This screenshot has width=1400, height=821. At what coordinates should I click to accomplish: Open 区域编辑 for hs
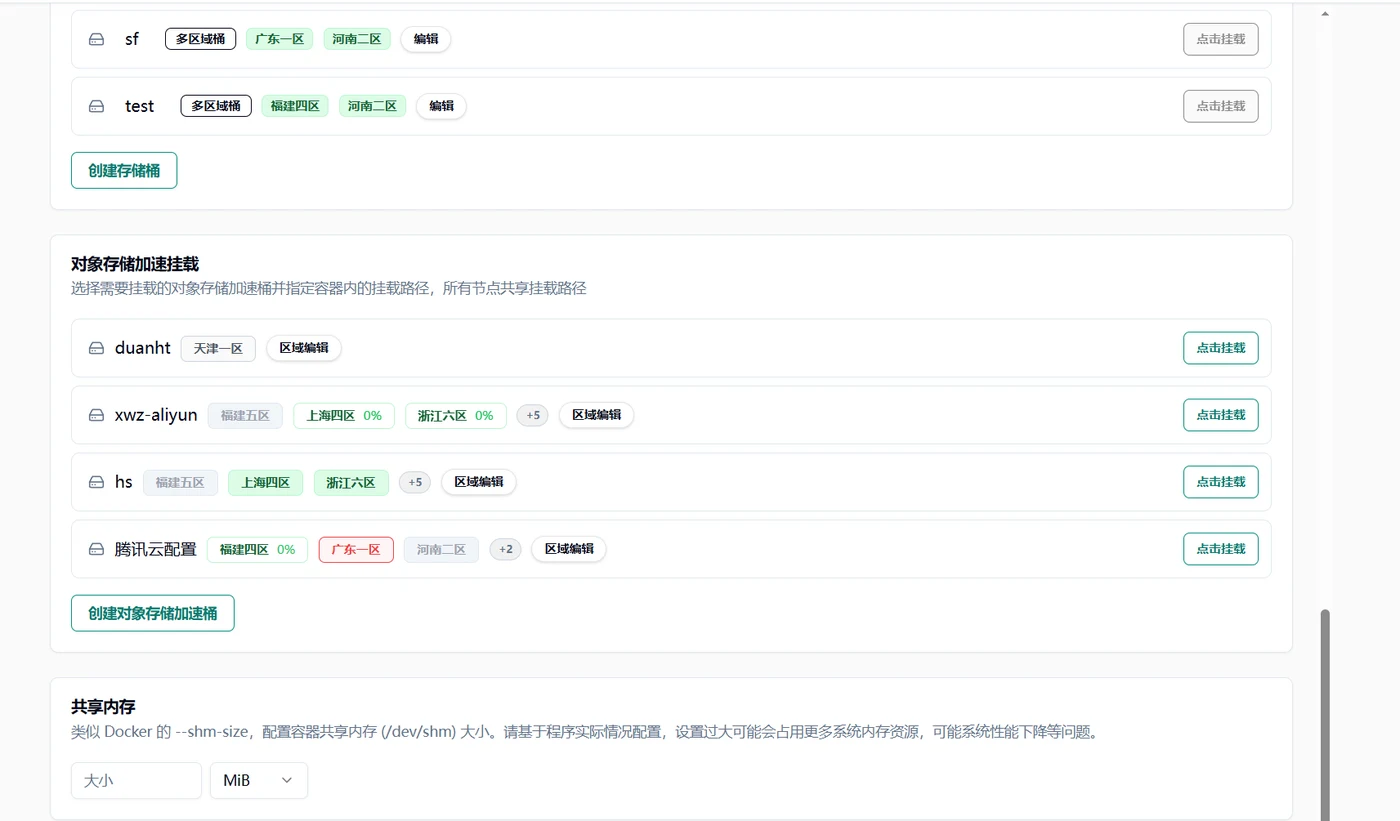click(x=479, y=482)
